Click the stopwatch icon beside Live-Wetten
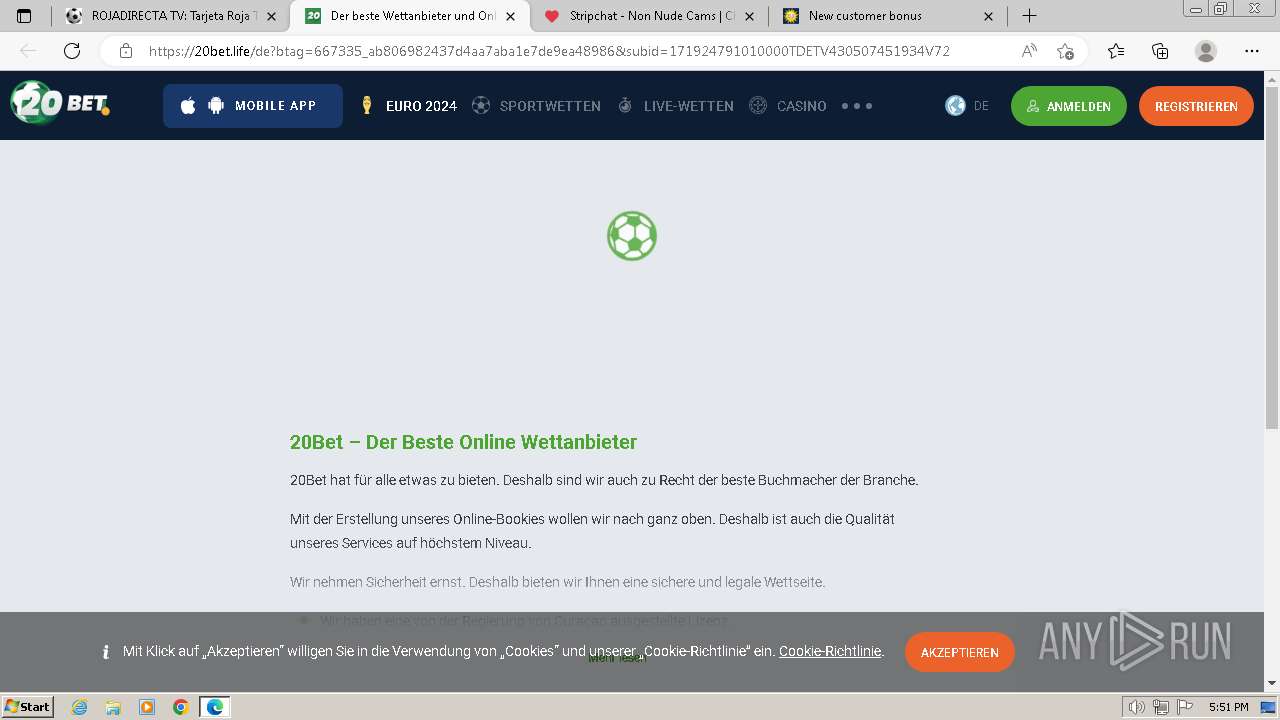Viewport: 1280px width, 720px height. pos(625,105)
